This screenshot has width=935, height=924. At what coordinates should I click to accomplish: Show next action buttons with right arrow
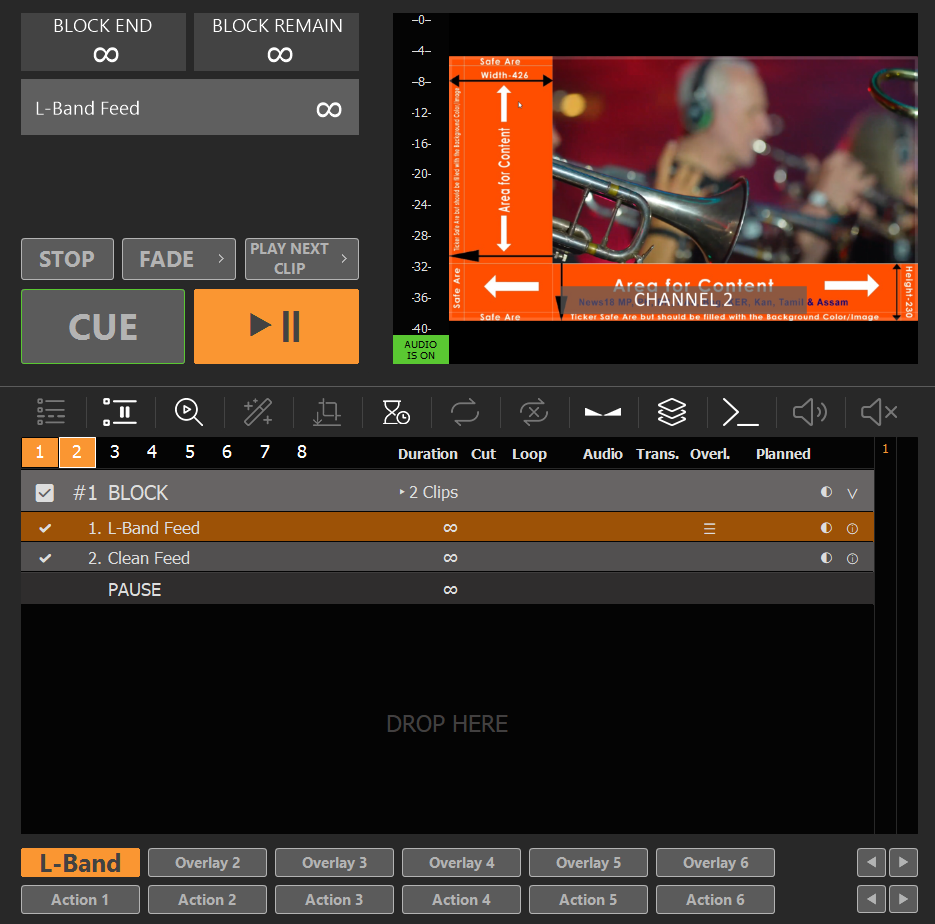pos(903,899)
